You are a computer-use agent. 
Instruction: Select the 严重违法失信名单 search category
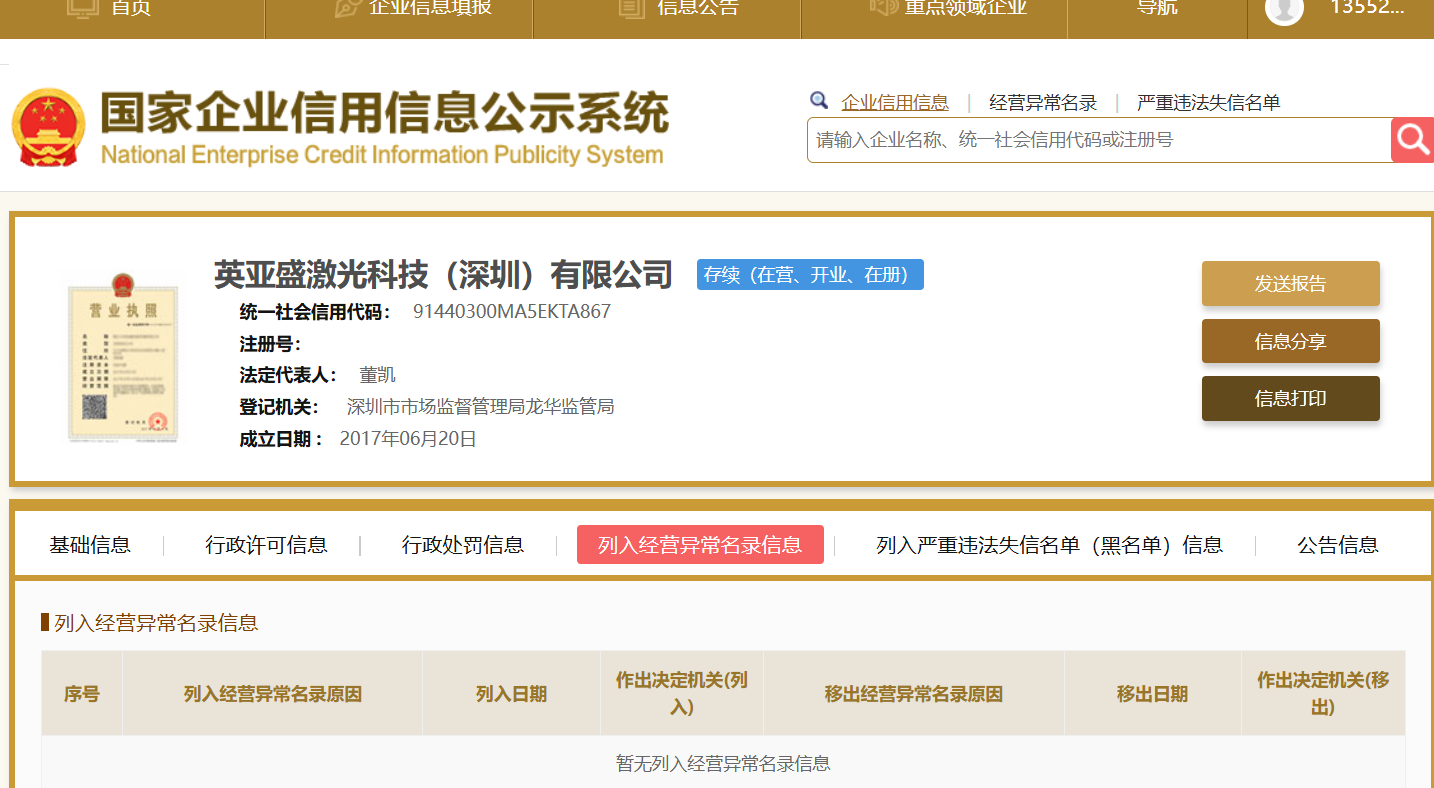tap(1208, 102)
